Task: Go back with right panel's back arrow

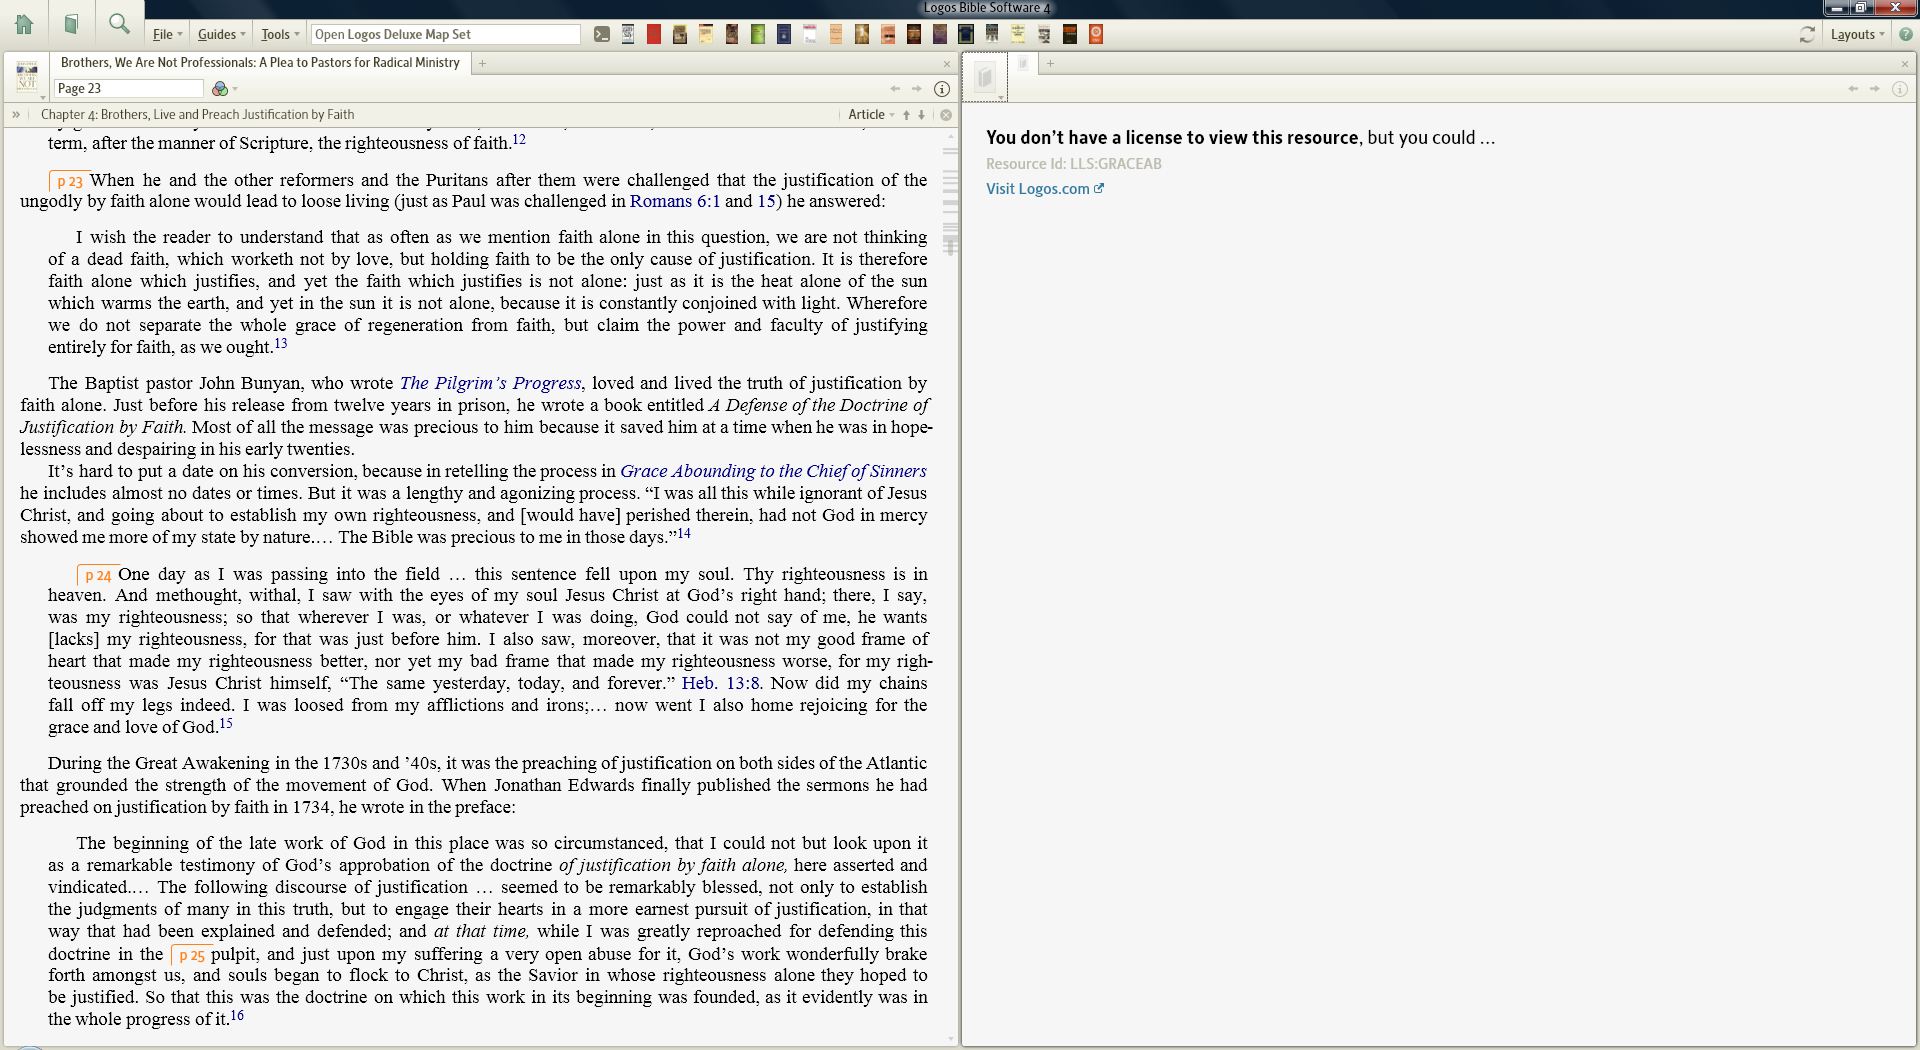Action: (1853, 88)
